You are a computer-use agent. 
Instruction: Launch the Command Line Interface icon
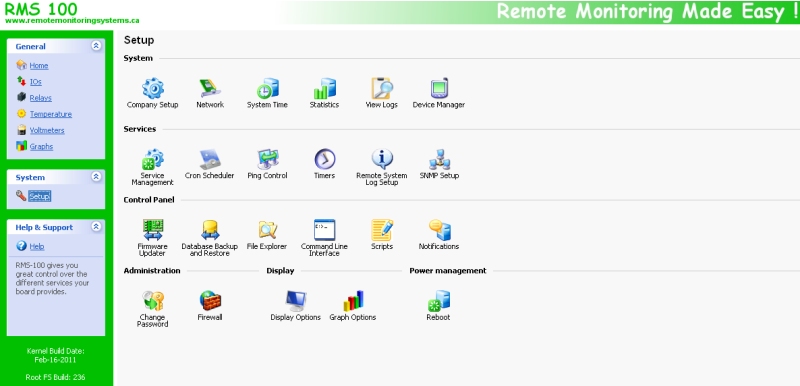tap(324, 230)
